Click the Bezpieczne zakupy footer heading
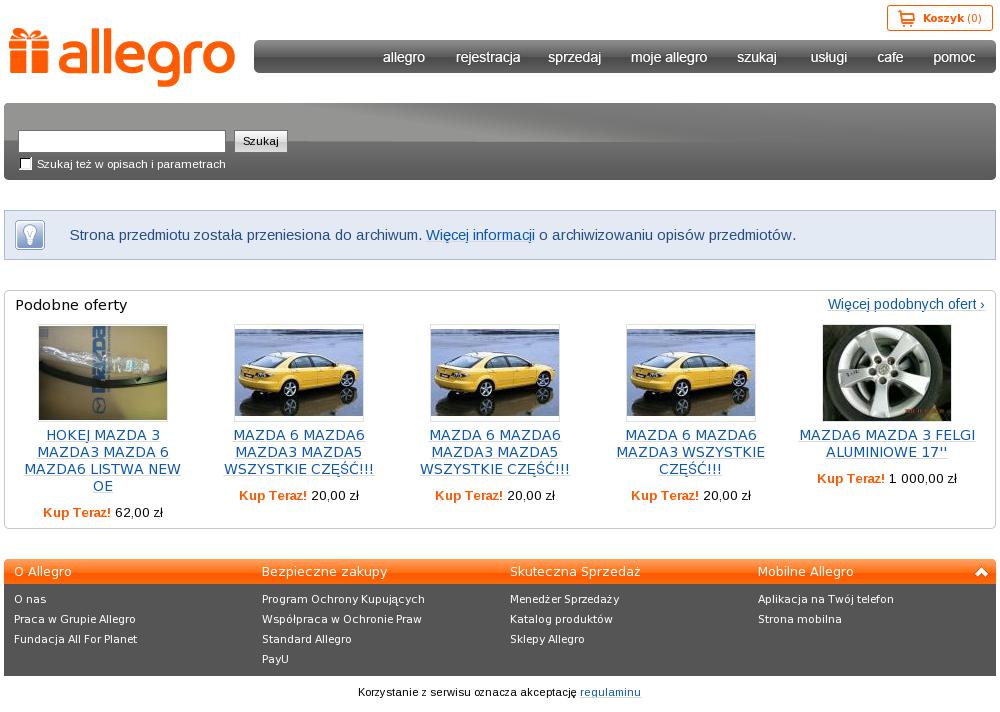The width and height of the screenshot is (1000, 712). pos(325,572)
